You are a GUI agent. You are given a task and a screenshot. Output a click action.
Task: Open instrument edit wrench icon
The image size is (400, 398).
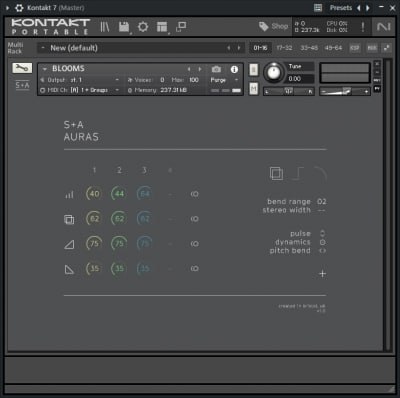click(22, 68)
